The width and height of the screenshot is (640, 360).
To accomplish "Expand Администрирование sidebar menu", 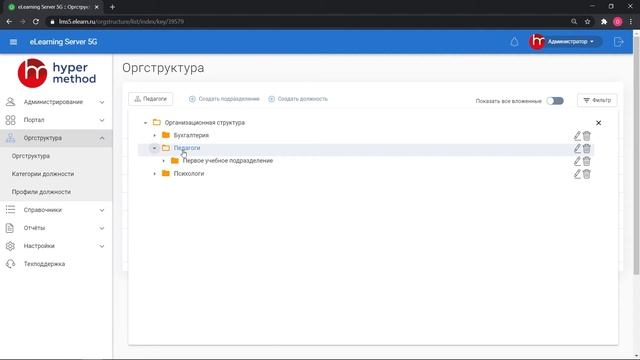I will click(x=56, y=102).
